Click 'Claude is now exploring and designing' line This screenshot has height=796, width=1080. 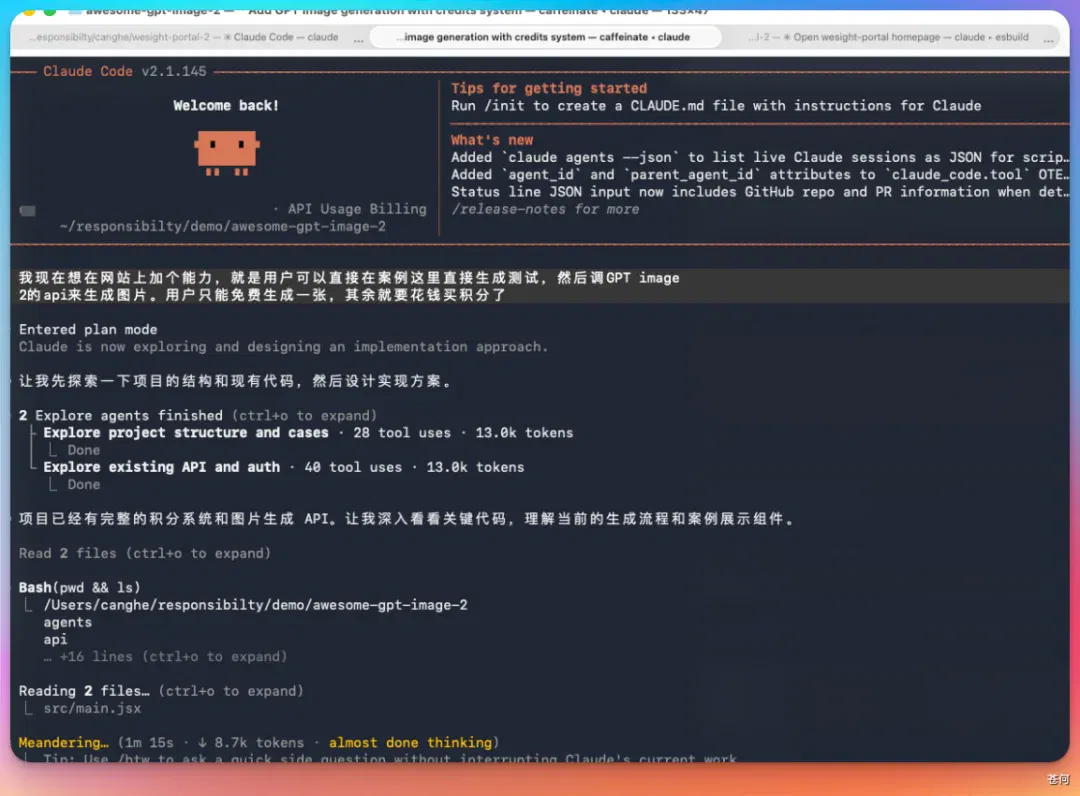(283, 346)
